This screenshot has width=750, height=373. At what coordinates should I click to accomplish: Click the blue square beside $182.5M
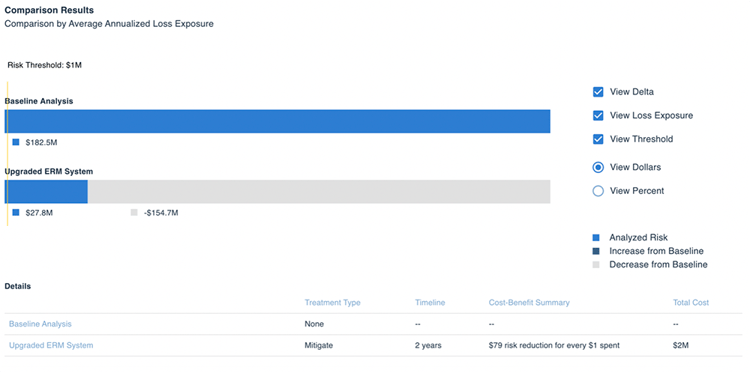click(16, 142)
